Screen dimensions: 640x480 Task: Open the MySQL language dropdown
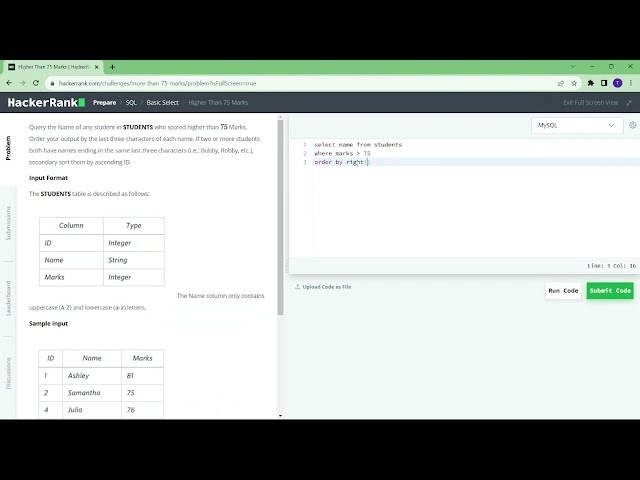577,125
